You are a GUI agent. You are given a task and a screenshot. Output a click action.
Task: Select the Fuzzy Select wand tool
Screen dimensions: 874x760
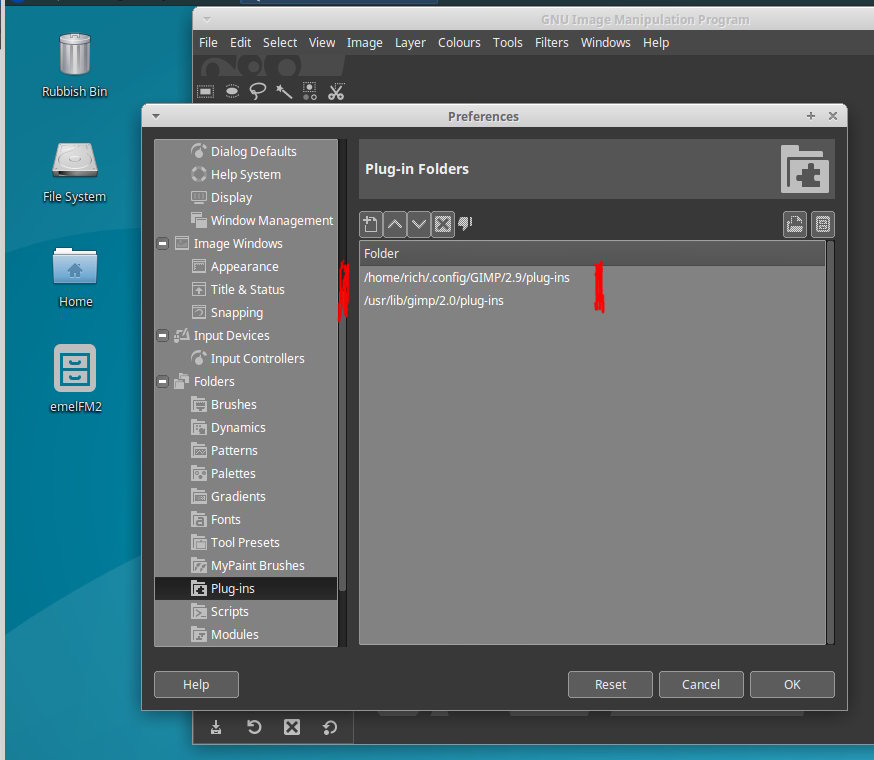(x=284, y=92)
